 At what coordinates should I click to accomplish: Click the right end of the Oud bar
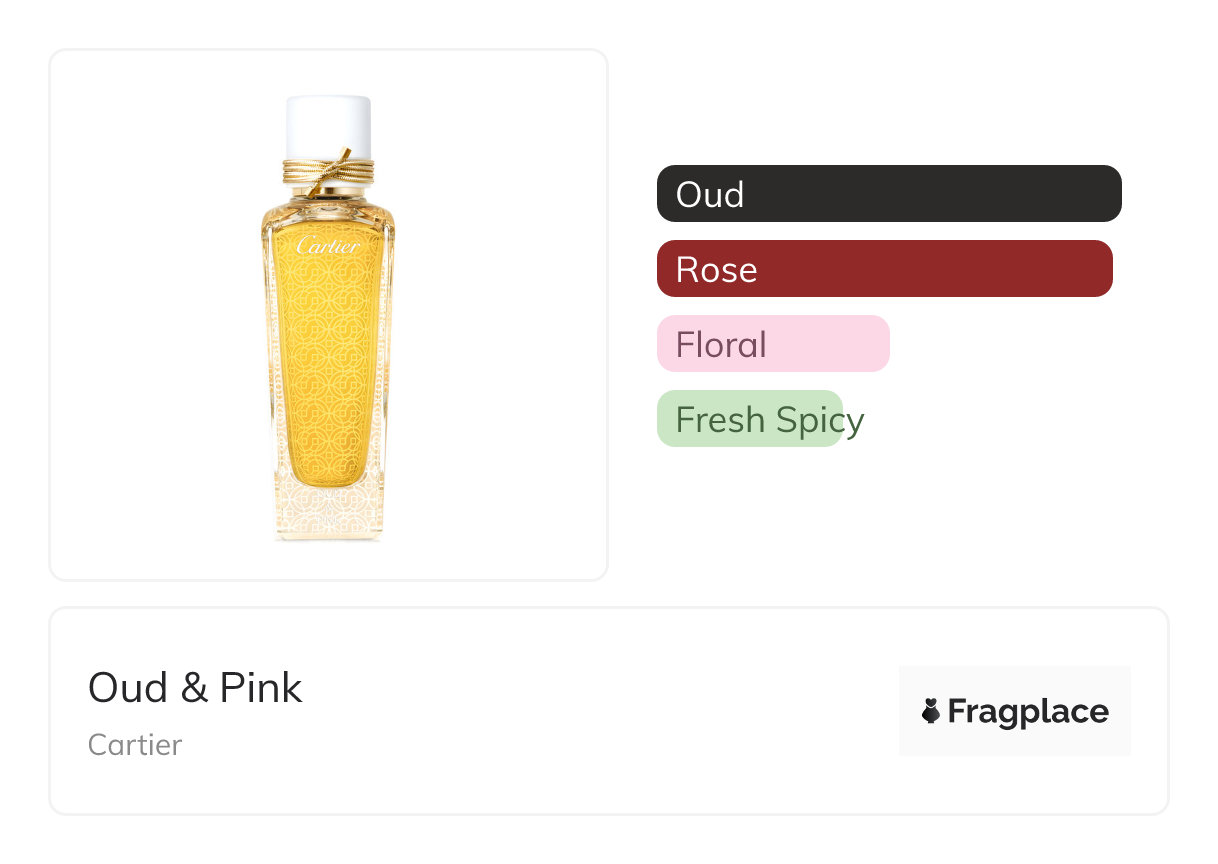point(1108,193)
